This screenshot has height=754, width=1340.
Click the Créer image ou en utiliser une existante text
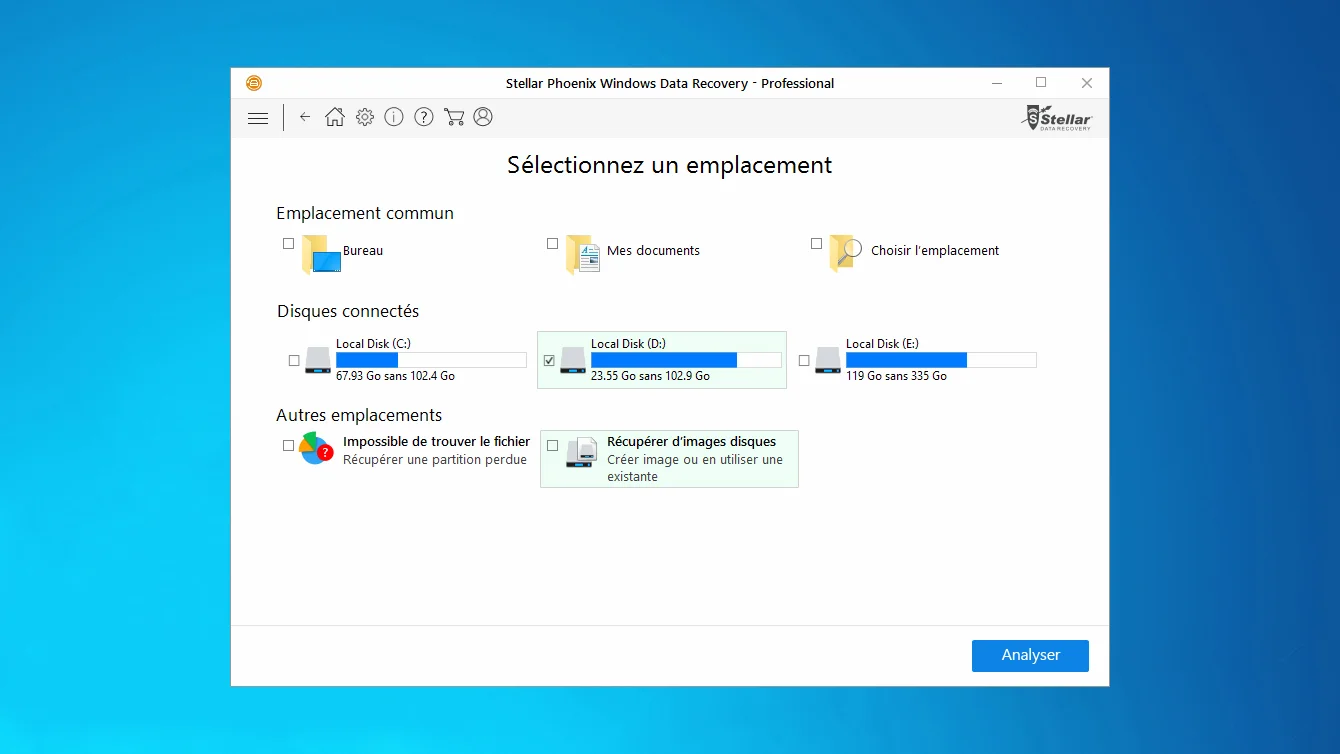point(695,468)
